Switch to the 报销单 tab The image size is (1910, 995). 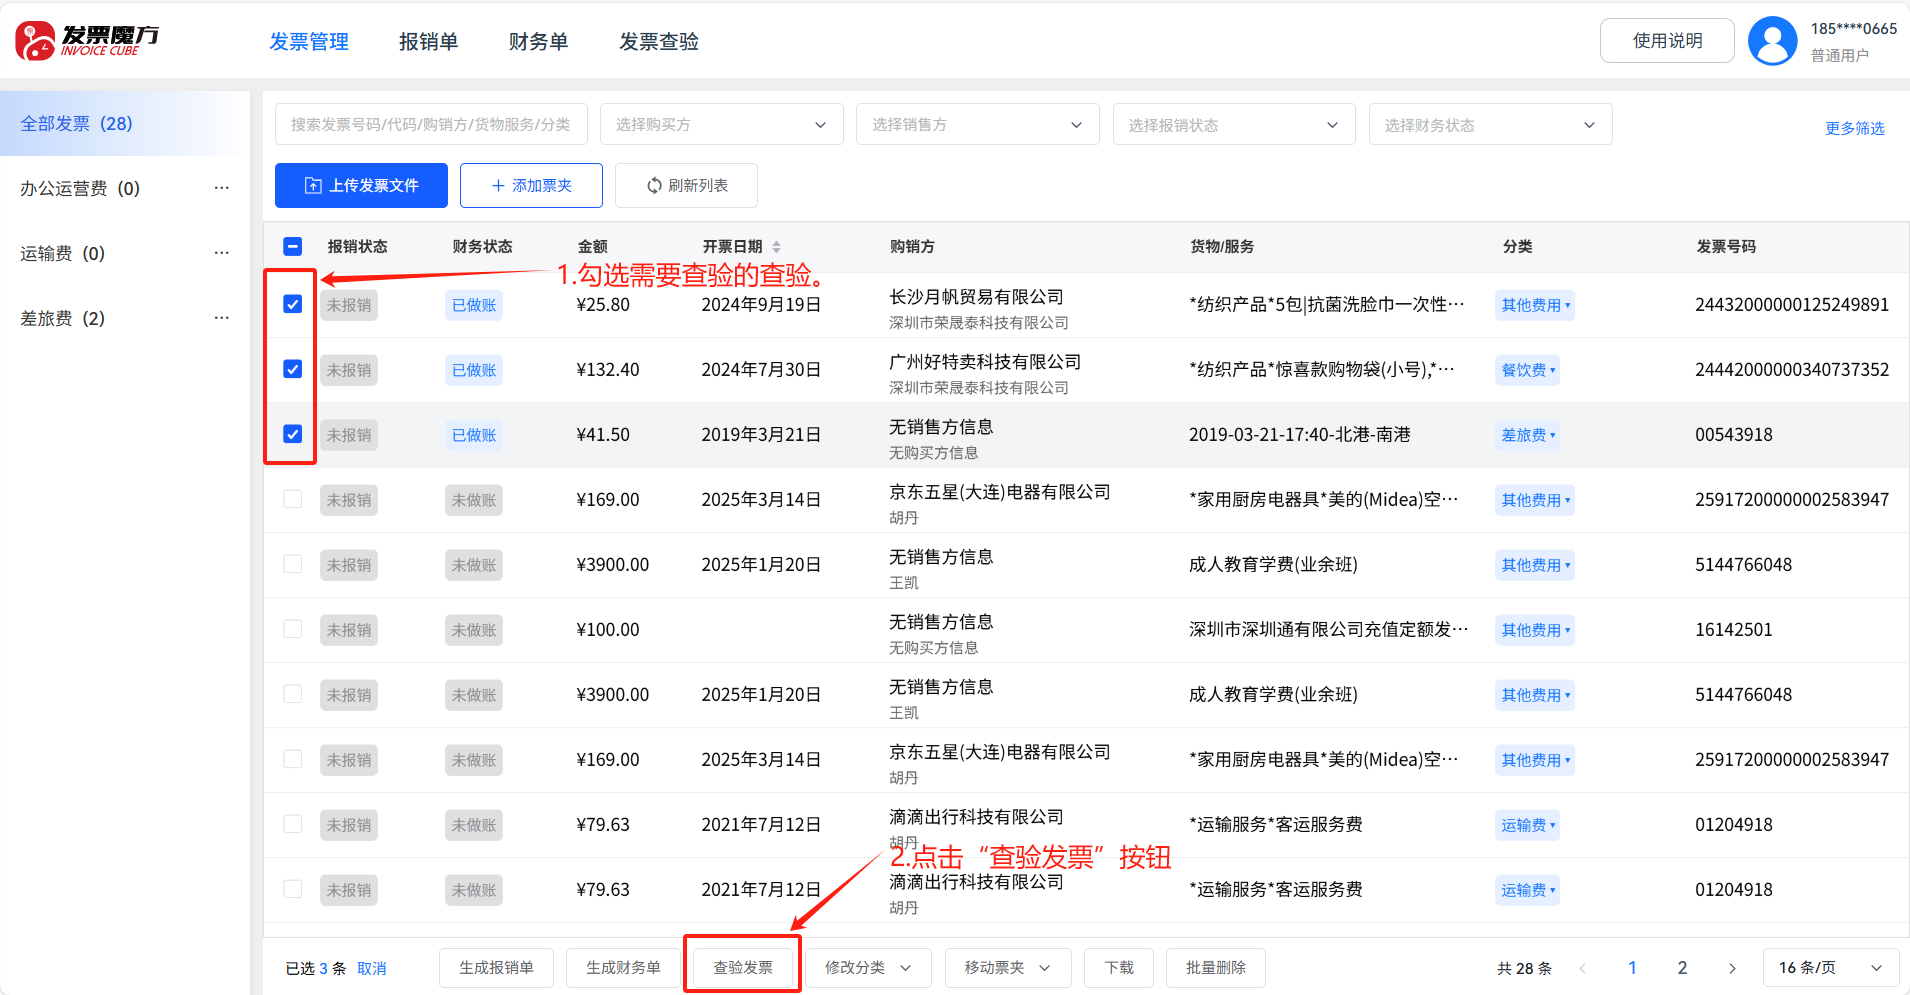(x=428, y=42)
